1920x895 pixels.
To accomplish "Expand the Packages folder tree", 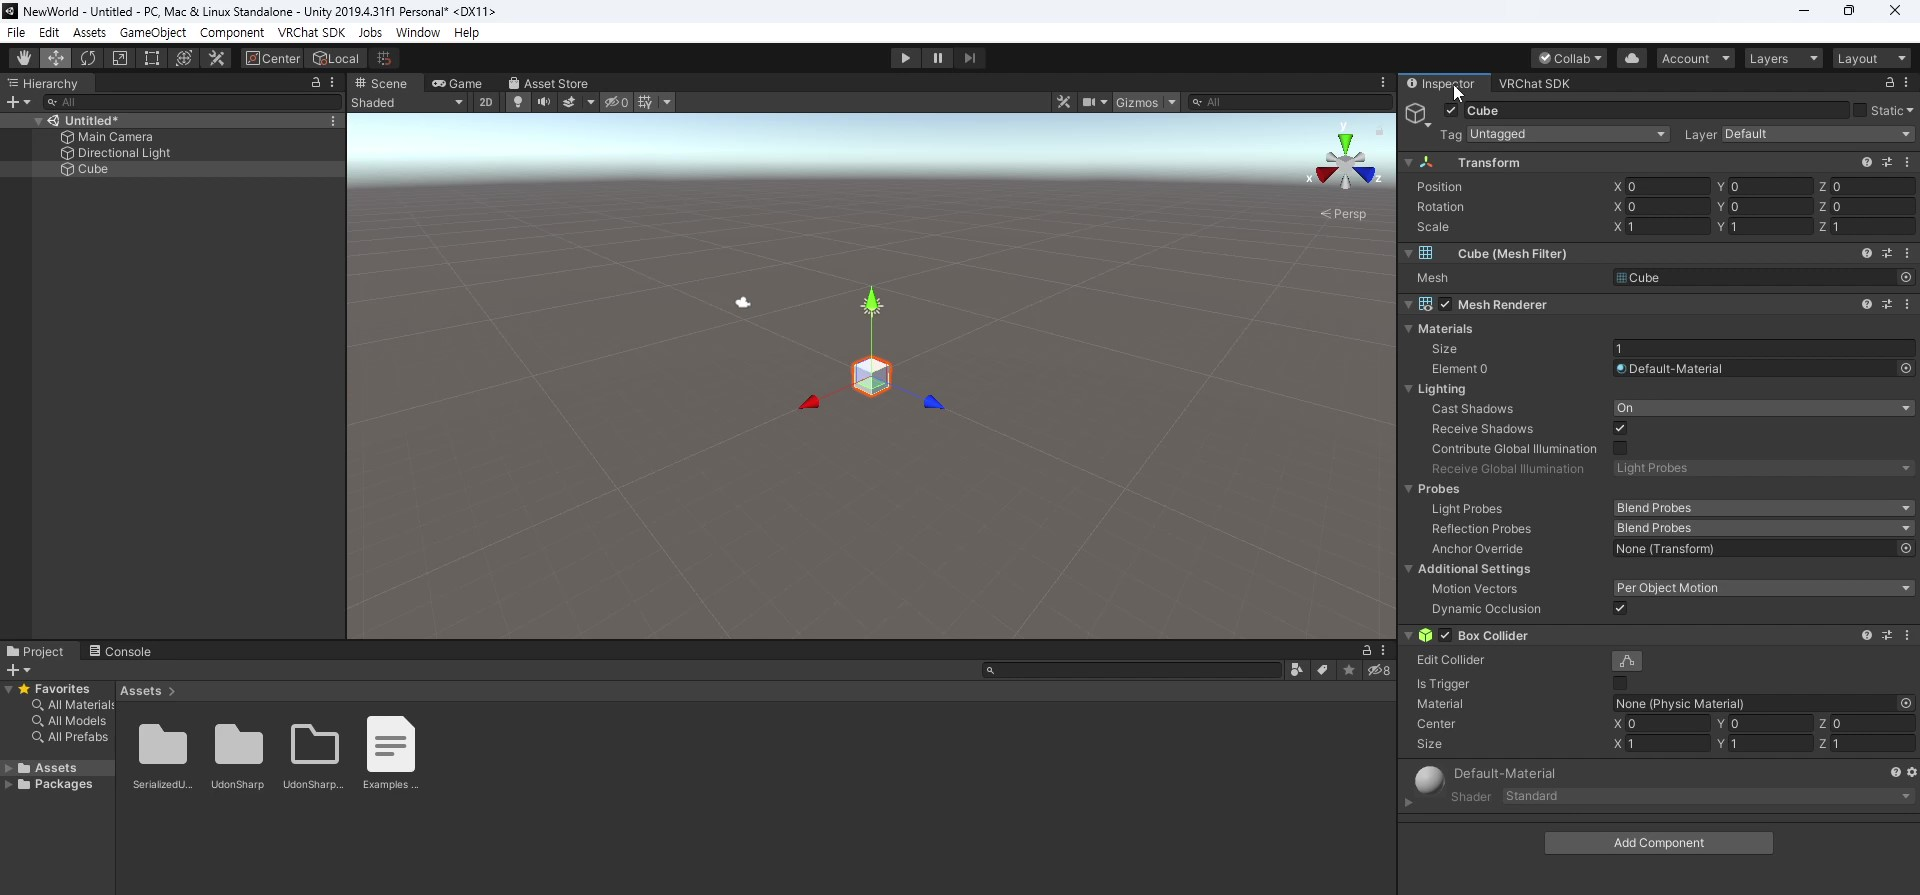I will click(x=9, y=784).
